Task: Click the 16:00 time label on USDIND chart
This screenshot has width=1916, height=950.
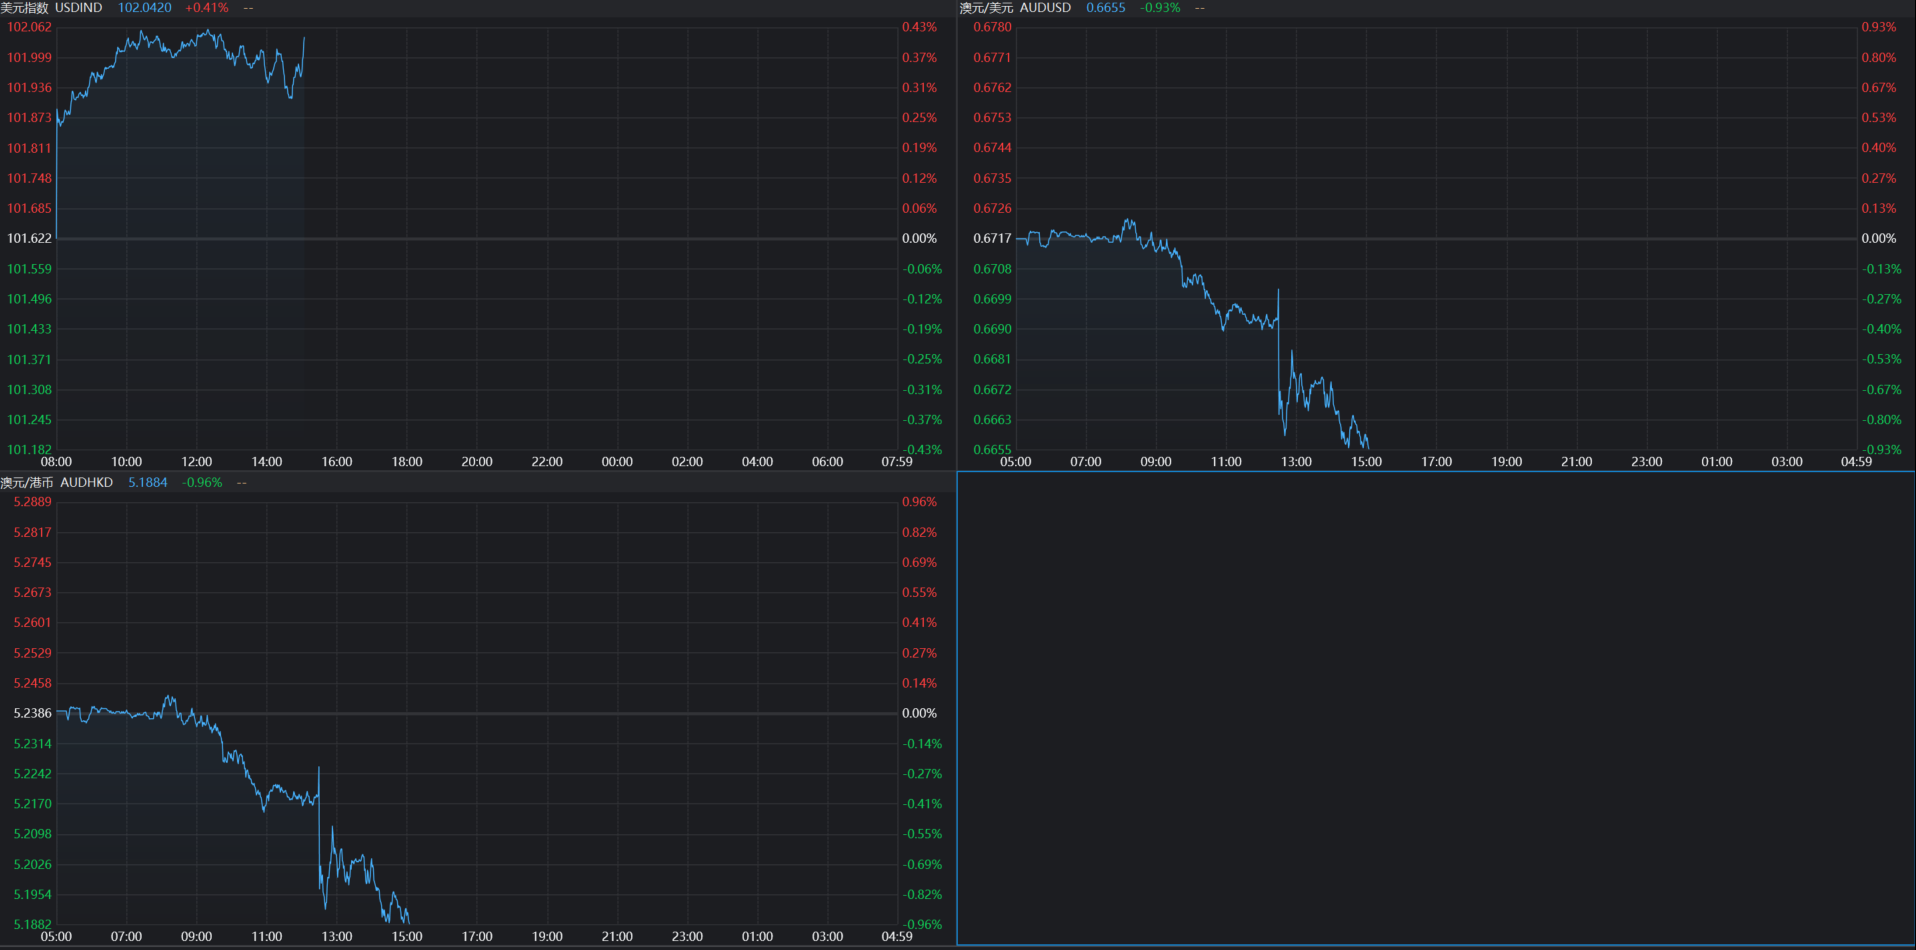Action: (337, 462)
